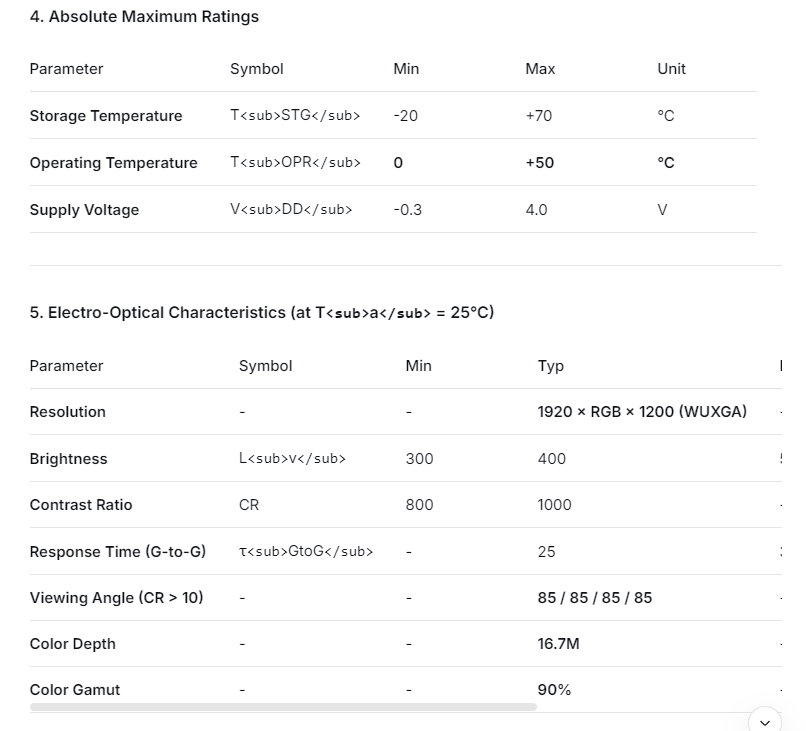Click the table's horizontal scrollbar

point(283,707)
